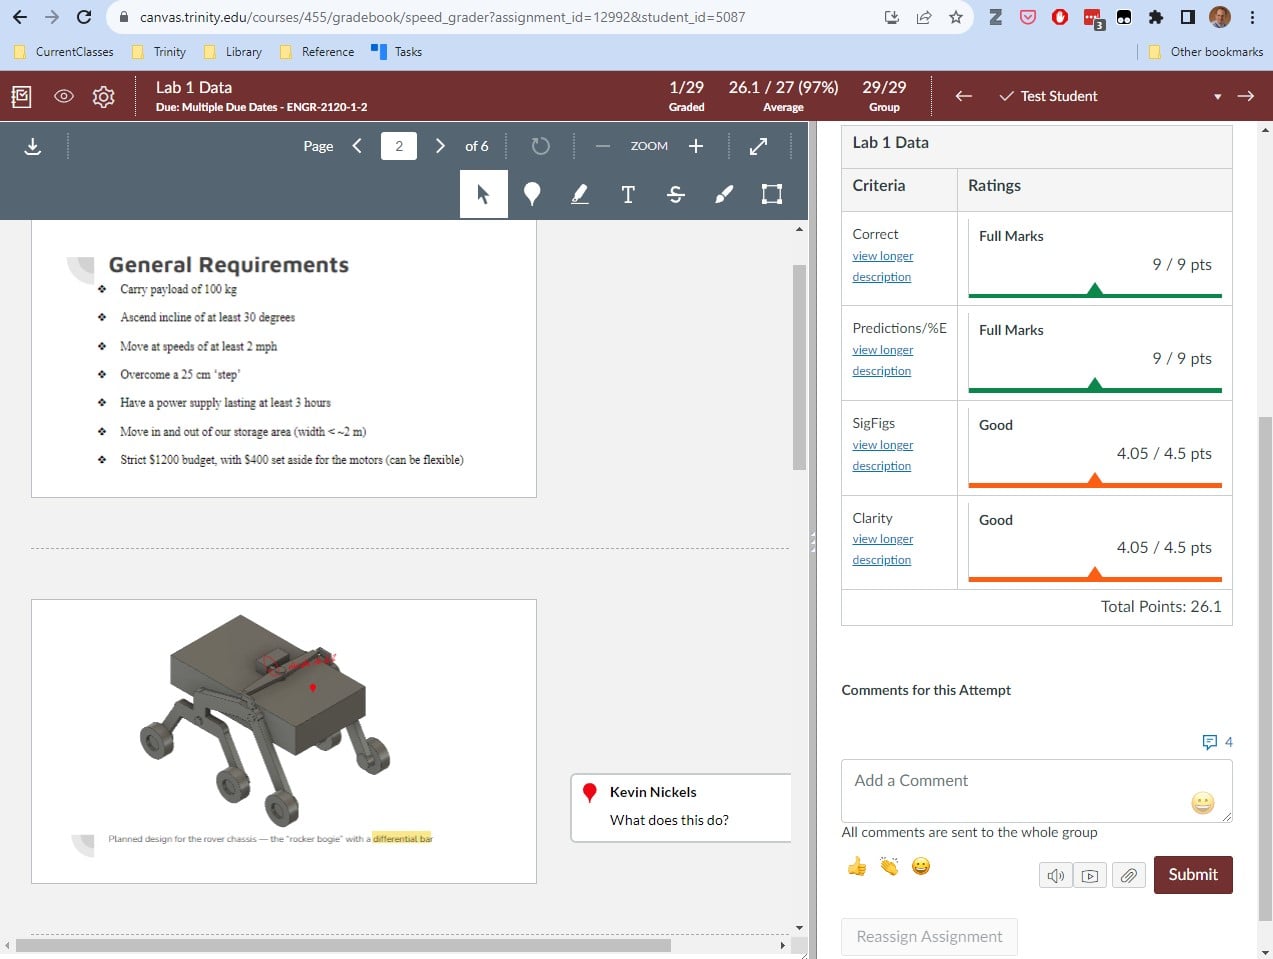Zoom in on the document

[696, 146]
